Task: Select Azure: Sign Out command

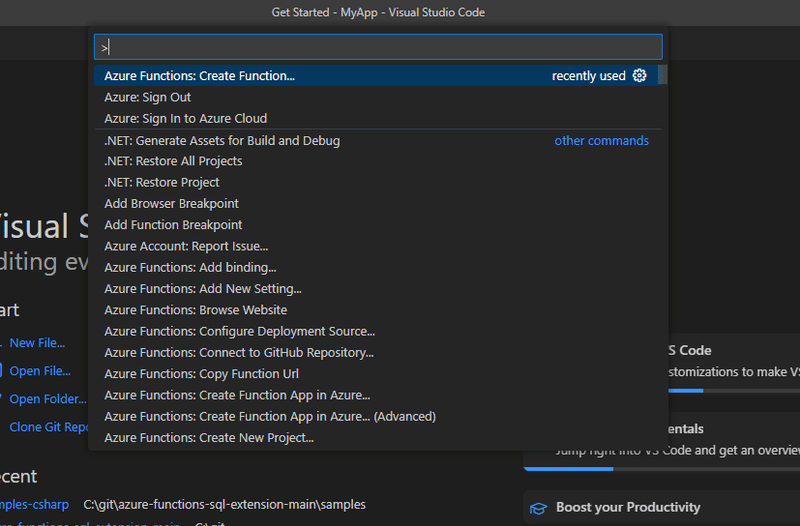Action: 376,97
